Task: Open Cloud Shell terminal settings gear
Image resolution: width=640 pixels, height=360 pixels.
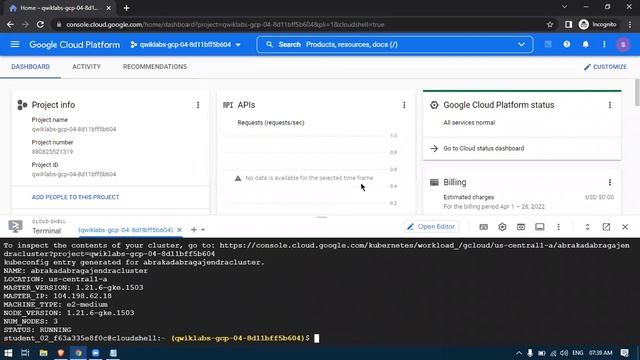Action: (x=502, y=227)
